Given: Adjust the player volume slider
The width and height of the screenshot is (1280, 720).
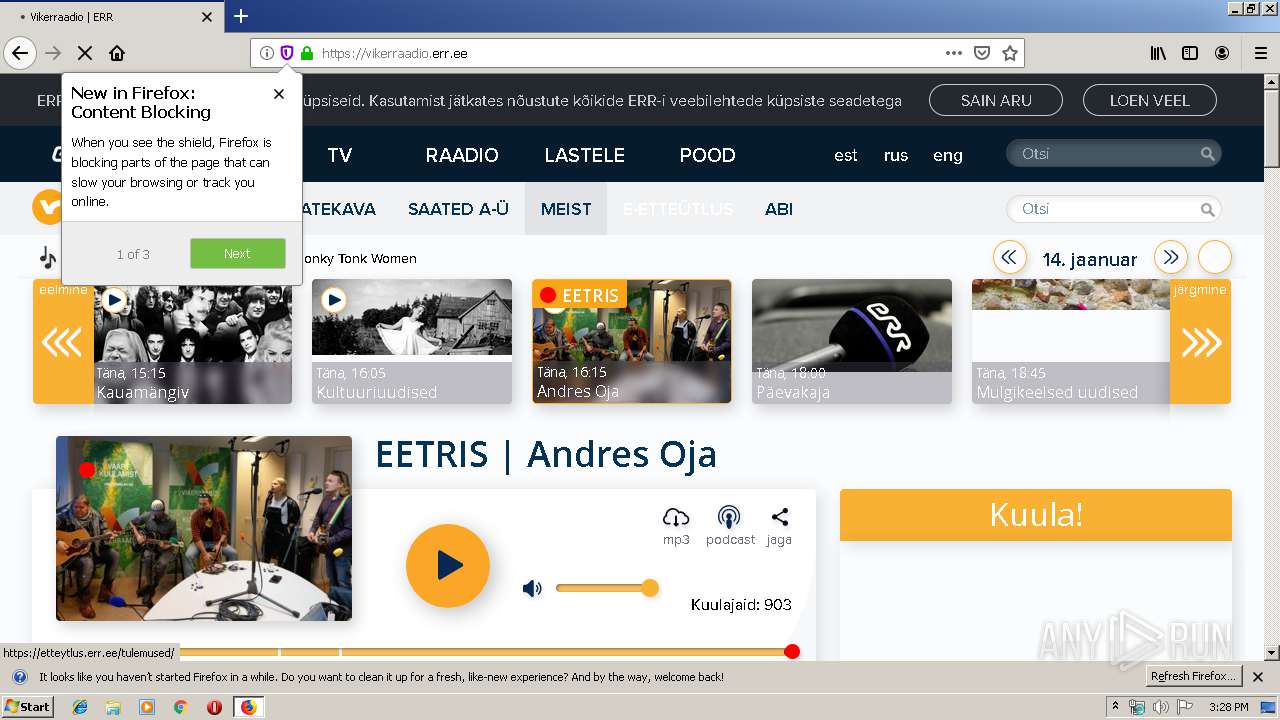Looking at the screenshot, I should click(x=607, y=588).
